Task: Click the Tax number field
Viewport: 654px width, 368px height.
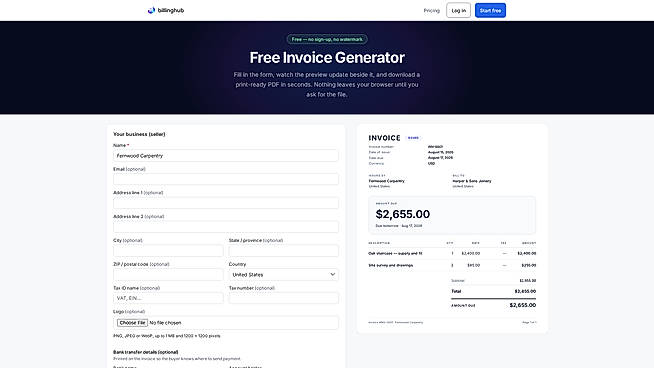Action: coord(284,298)
